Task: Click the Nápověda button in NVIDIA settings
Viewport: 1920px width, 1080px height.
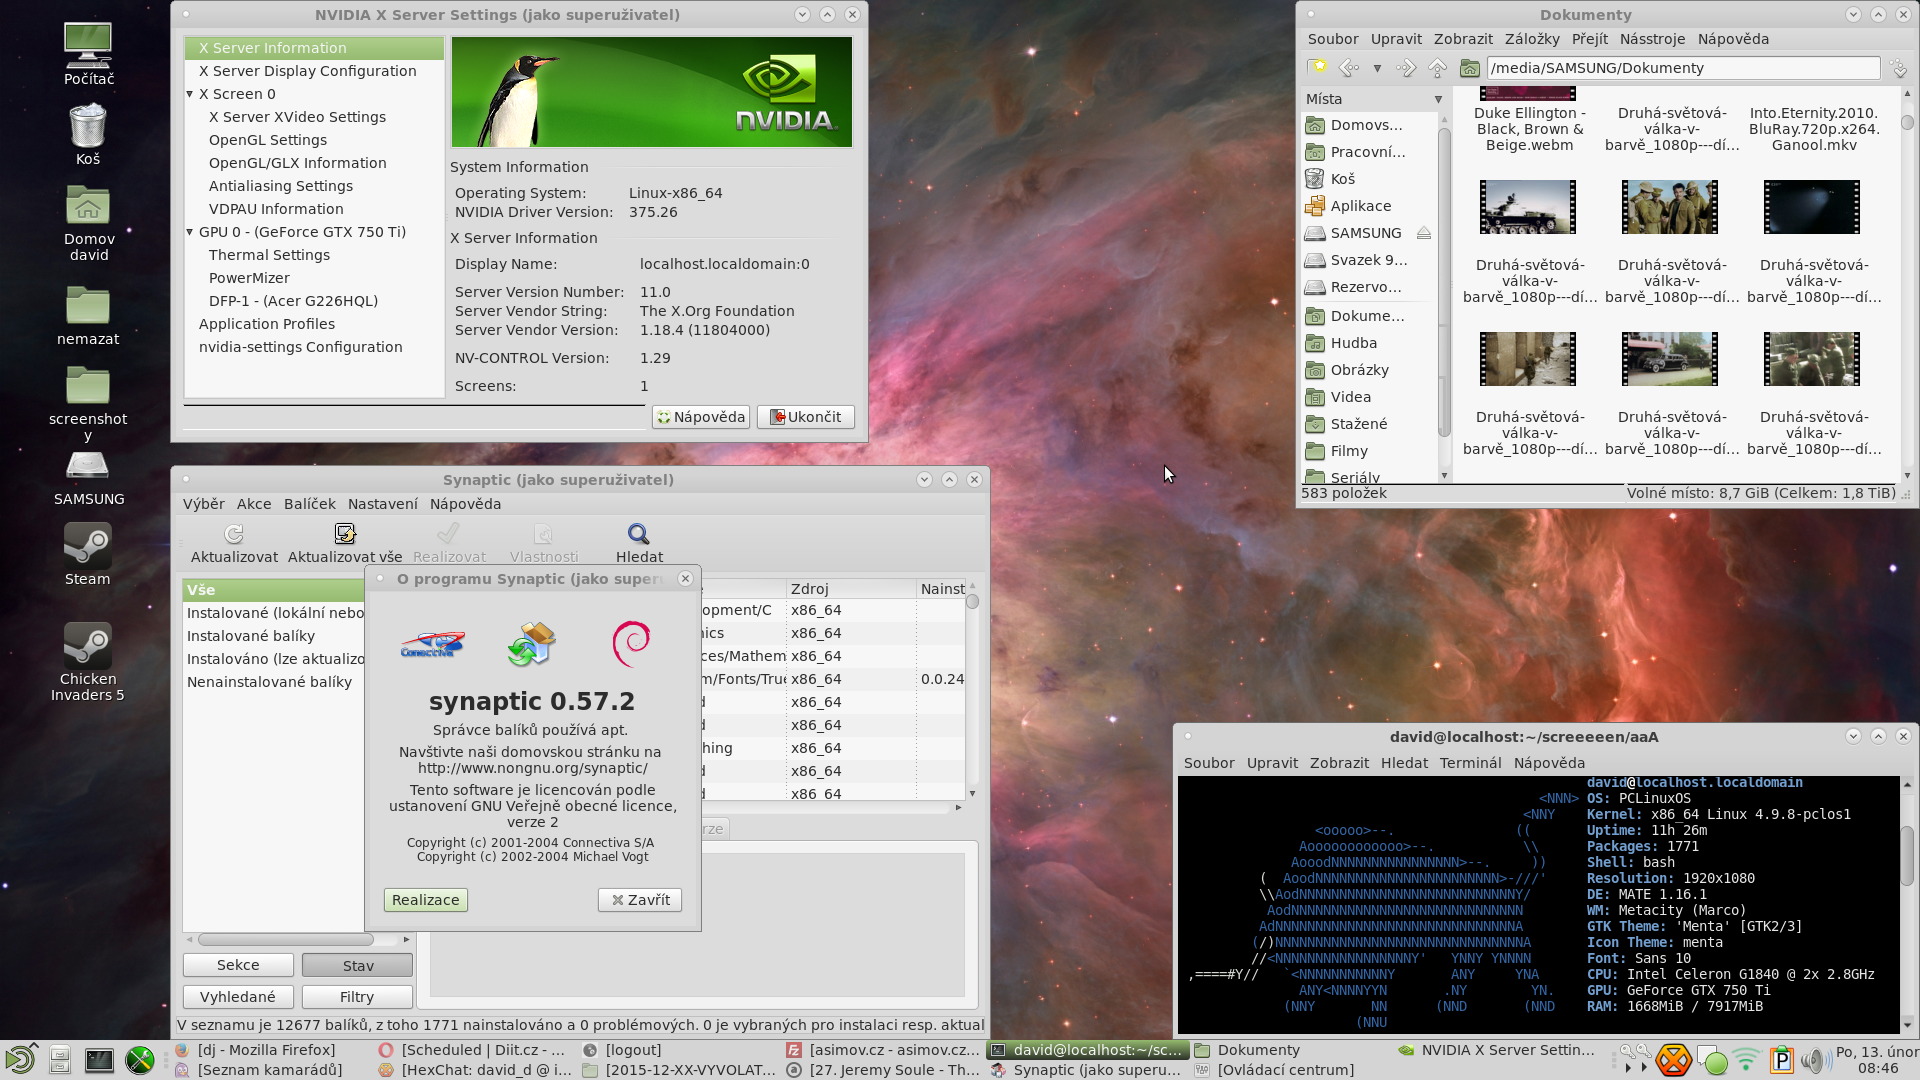Action: coord(701,417)
